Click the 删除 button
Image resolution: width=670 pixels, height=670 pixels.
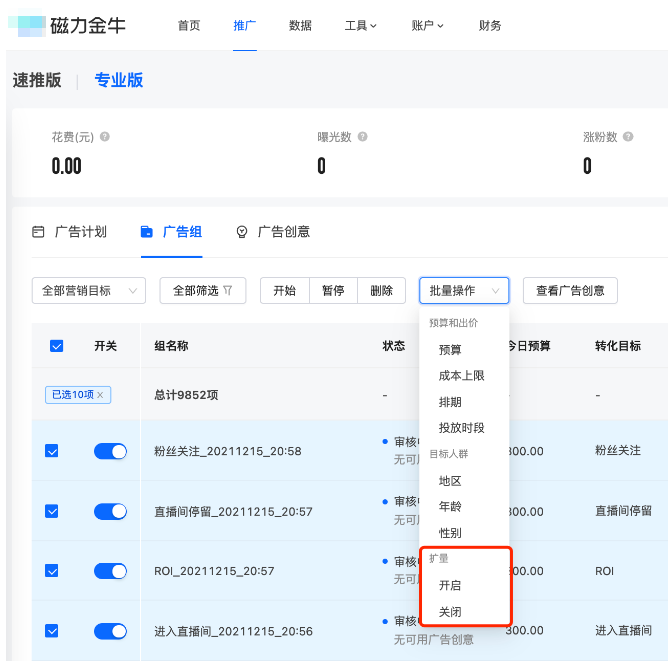click(x=381, y=291)
